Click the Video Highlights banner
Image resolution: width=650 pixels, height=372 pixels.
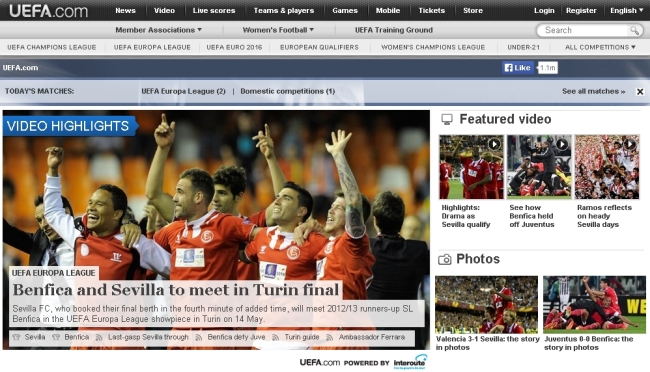tap(70, 126)
